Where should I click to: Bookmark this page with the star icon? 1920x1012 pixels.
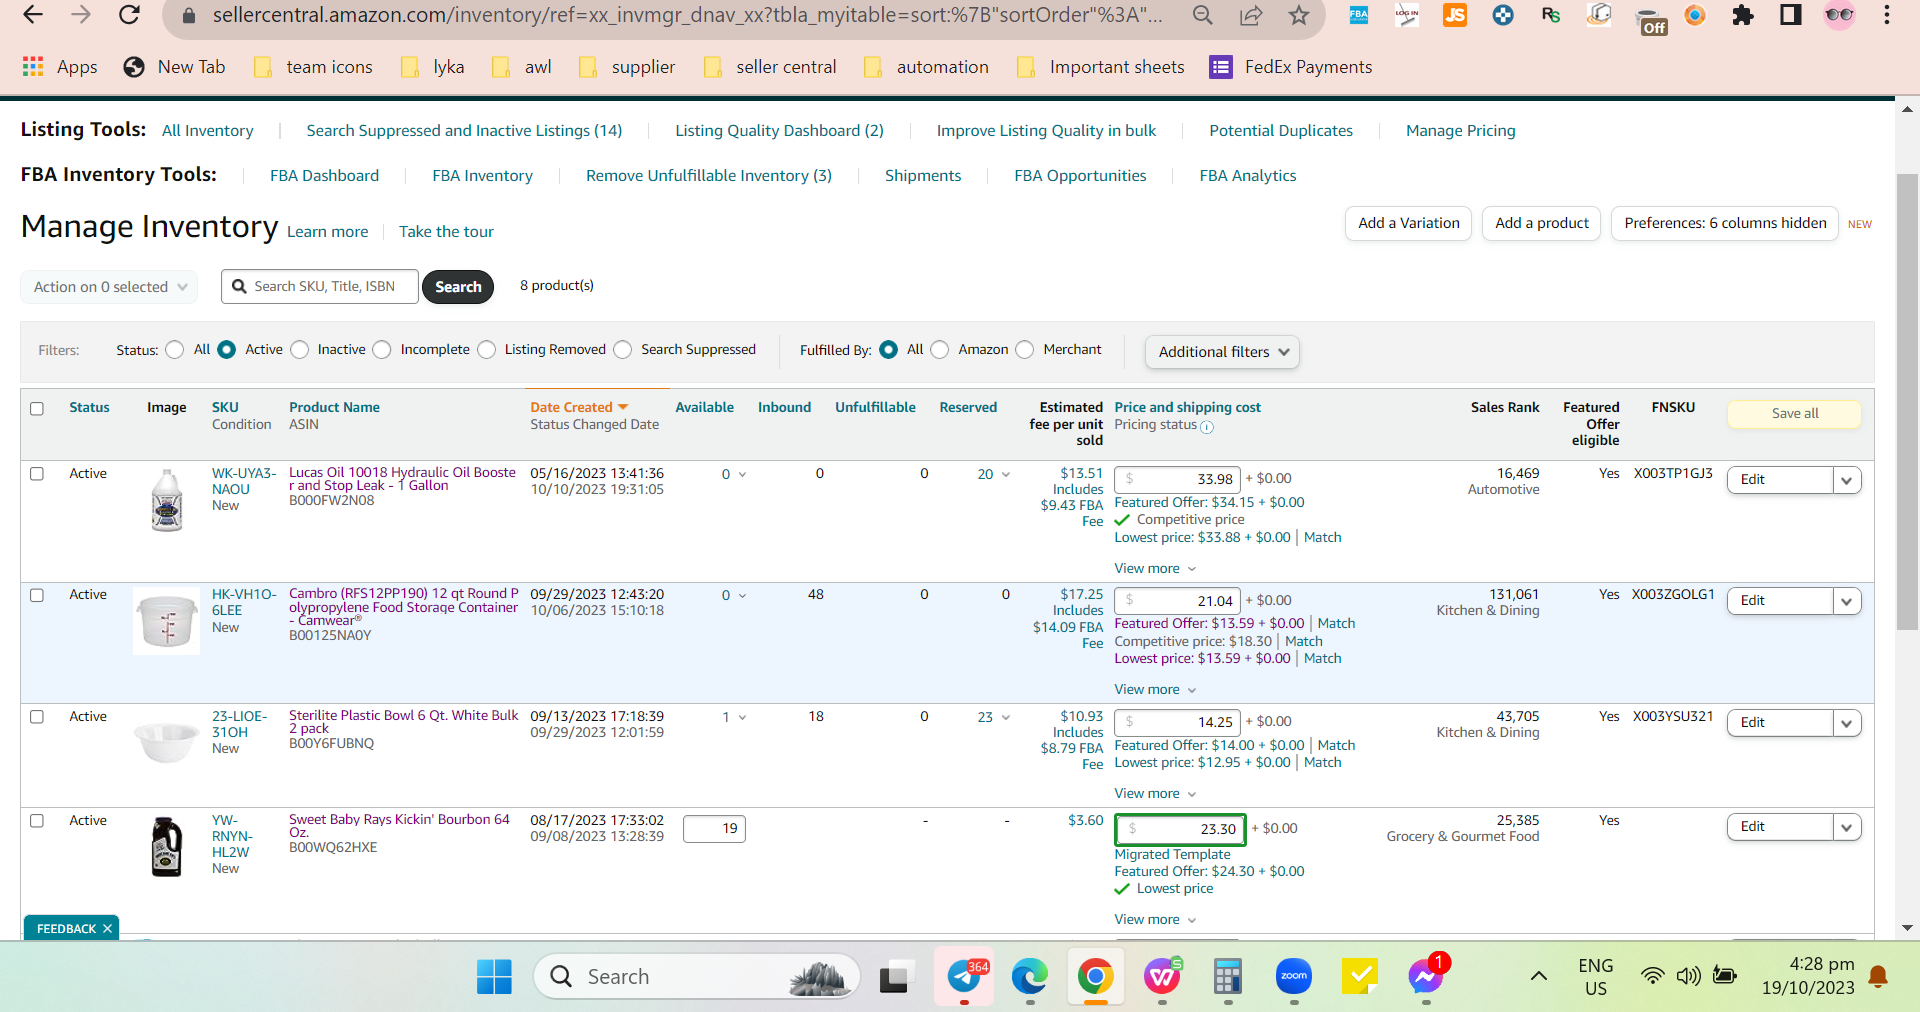1298,15
